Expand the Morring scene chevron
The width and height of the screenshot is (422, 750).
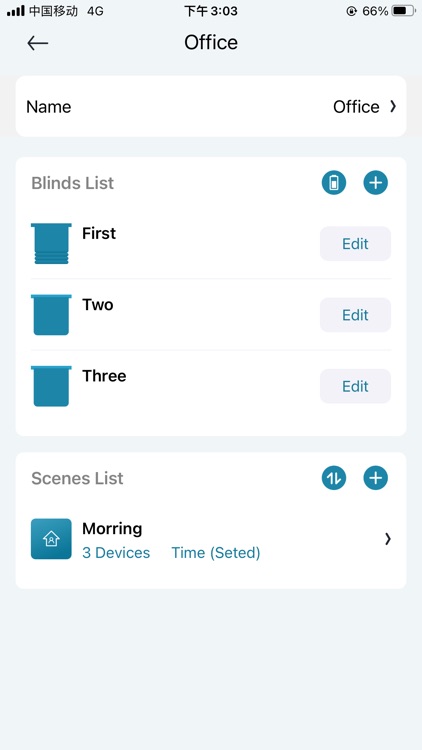[x=388, y=539]
